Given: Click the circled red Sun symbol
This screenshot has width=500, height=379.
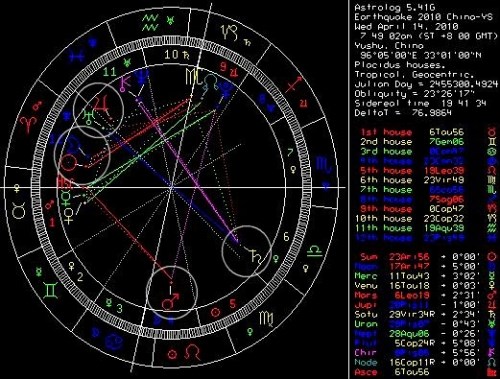Looking at the screenshot, I should click(x=69, y=163).
